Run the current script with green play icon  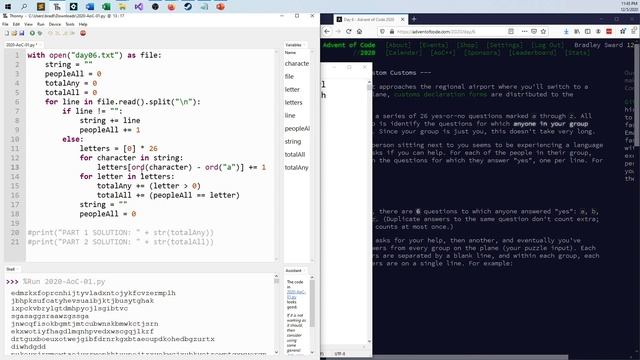coord(32,33)
